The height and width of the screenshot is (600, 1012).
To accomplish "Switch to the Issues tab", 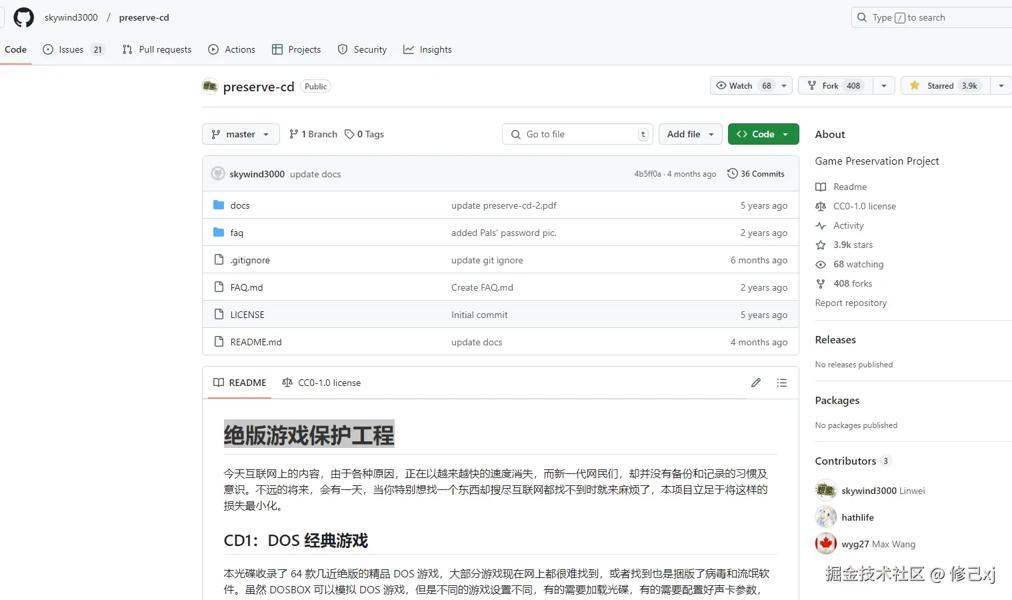I will coord(73,50).
